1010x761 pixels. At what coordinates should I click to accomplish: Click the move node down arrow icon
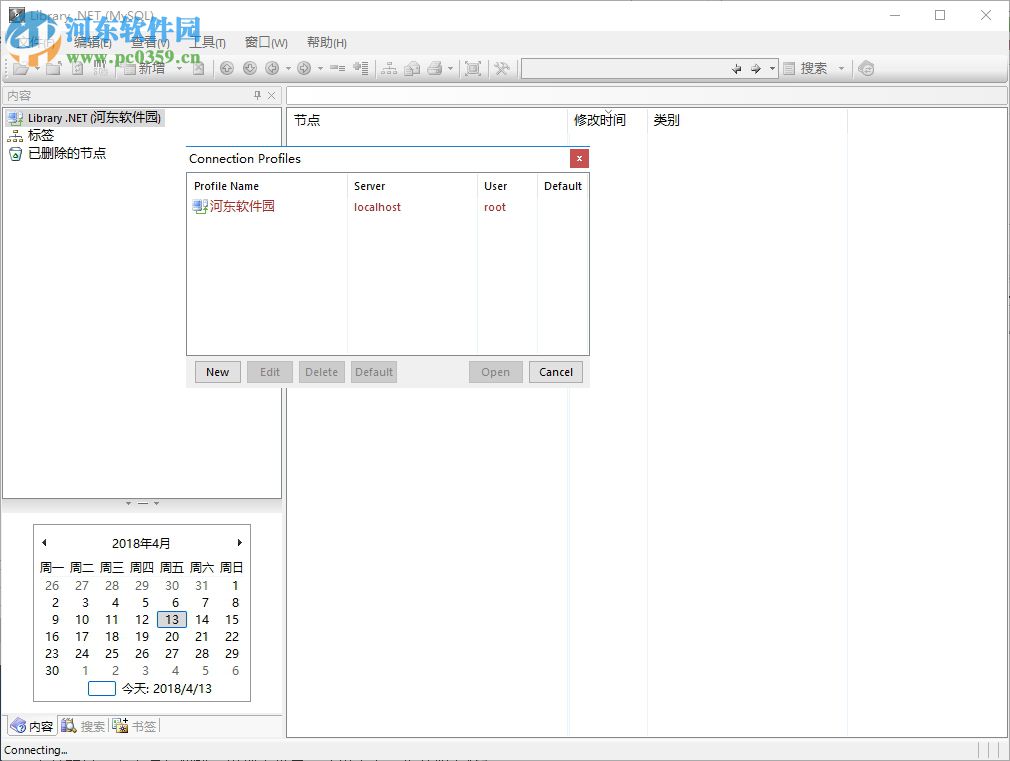tap(250, 68)
